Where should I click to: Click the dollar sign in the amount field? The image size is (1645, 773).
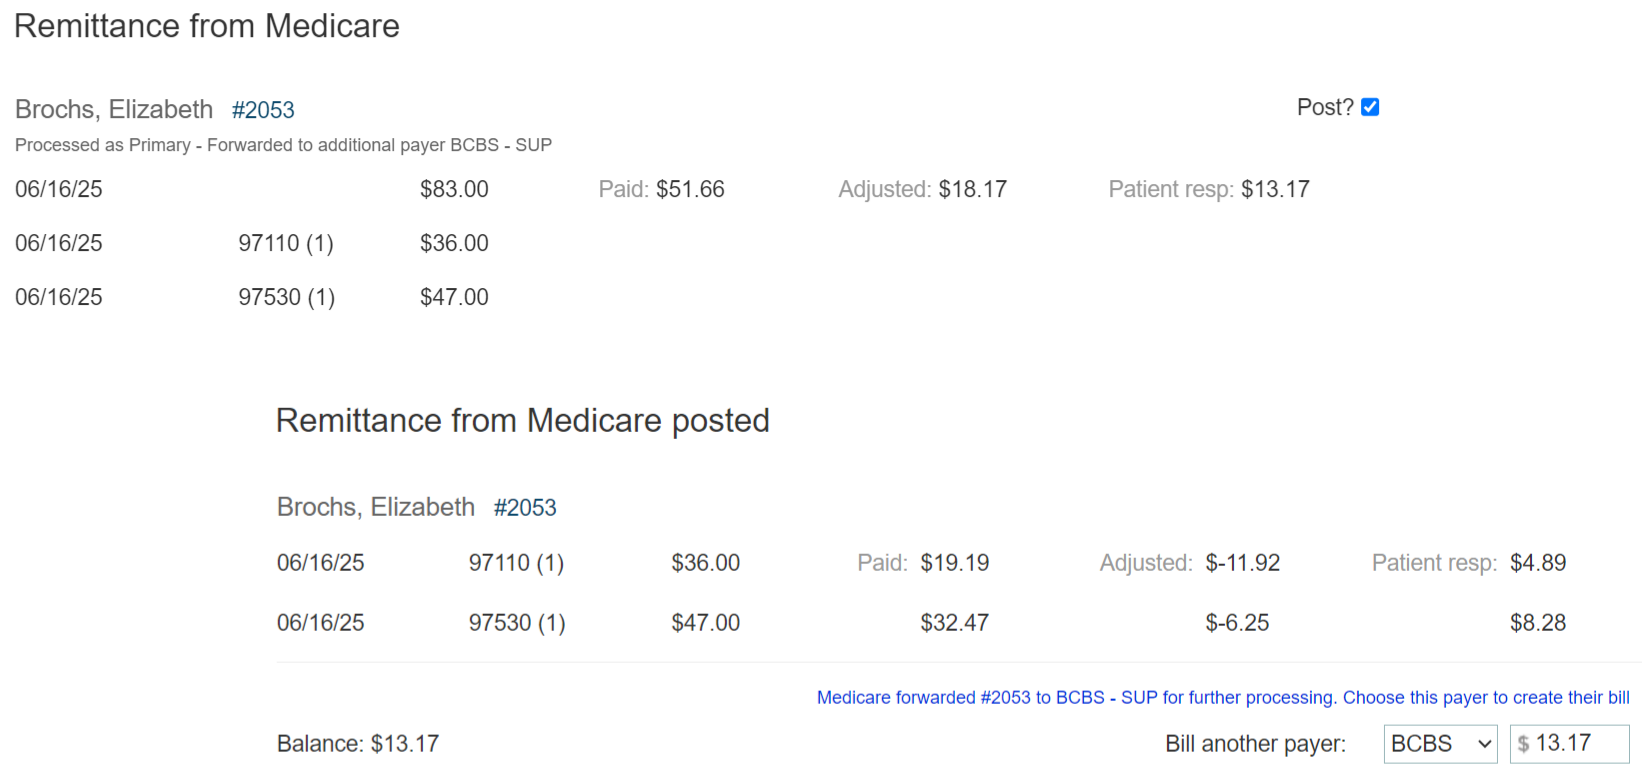1523,744
